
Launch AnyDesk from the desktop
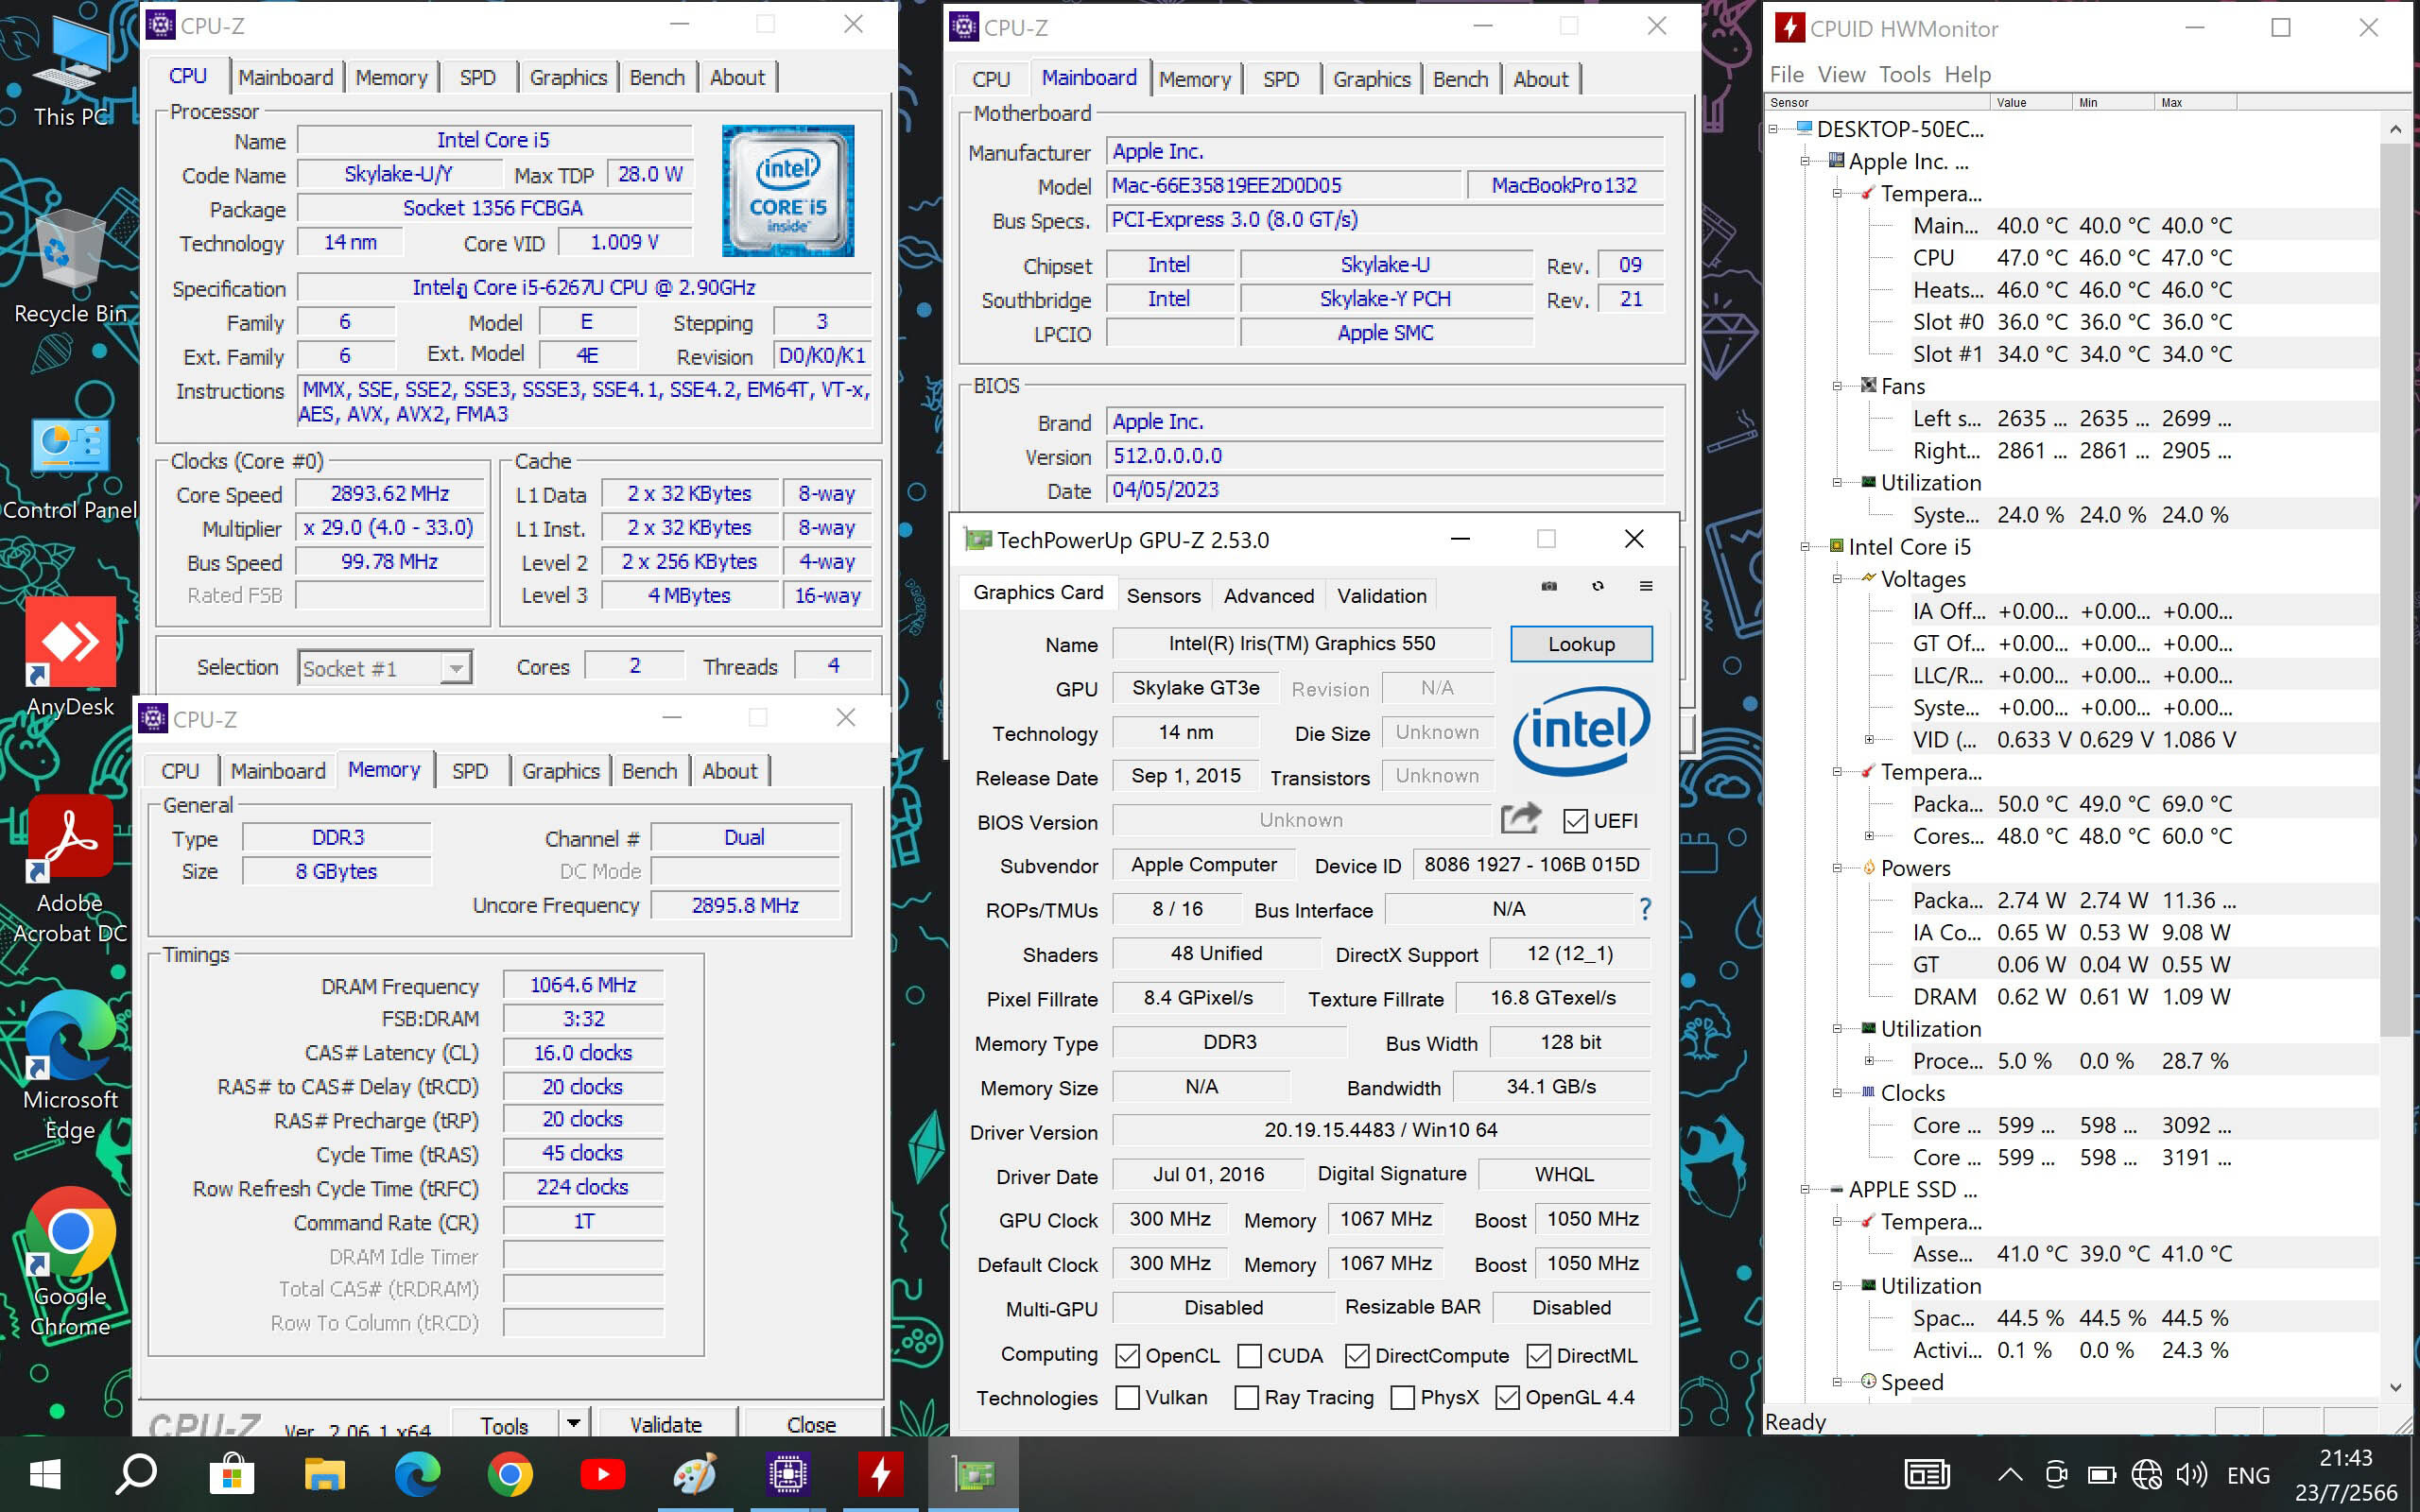70,655
